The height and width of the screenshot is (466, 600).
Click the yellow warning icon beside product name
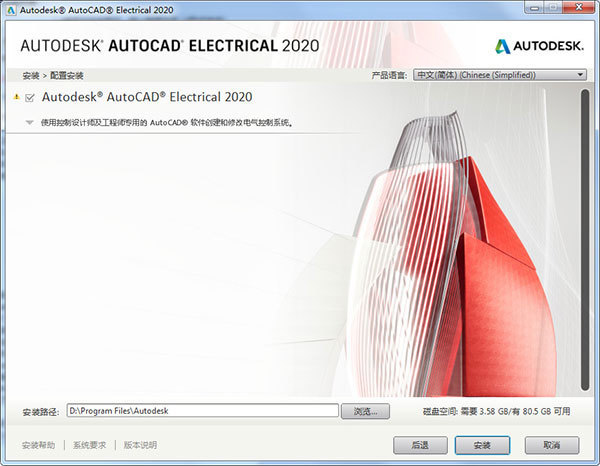coord(16,97)
